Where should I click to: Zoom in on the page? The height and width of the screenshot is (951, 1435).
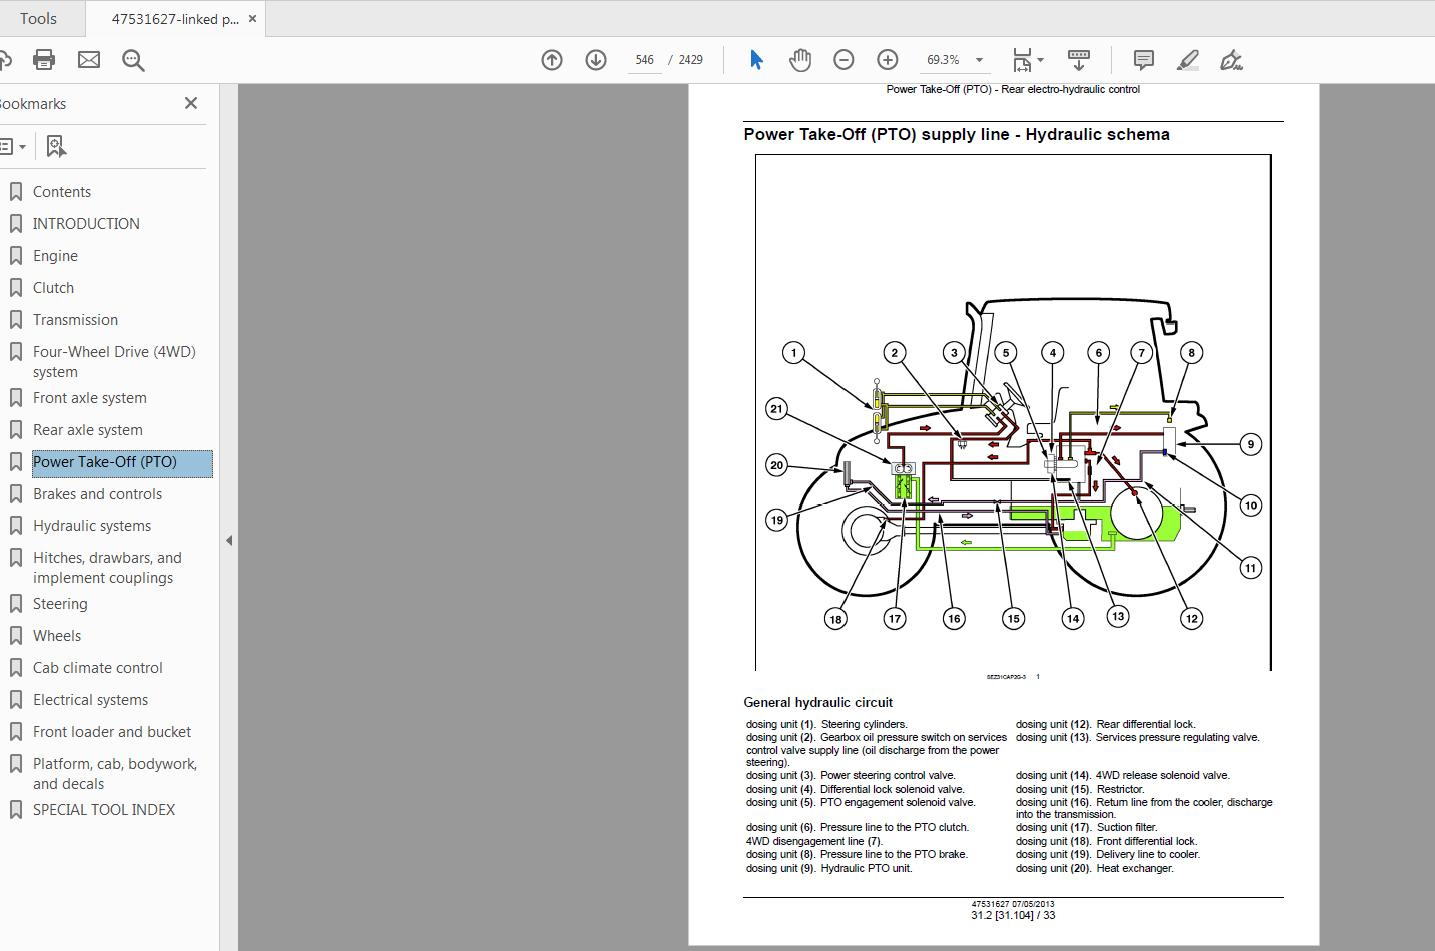point(887,59)
